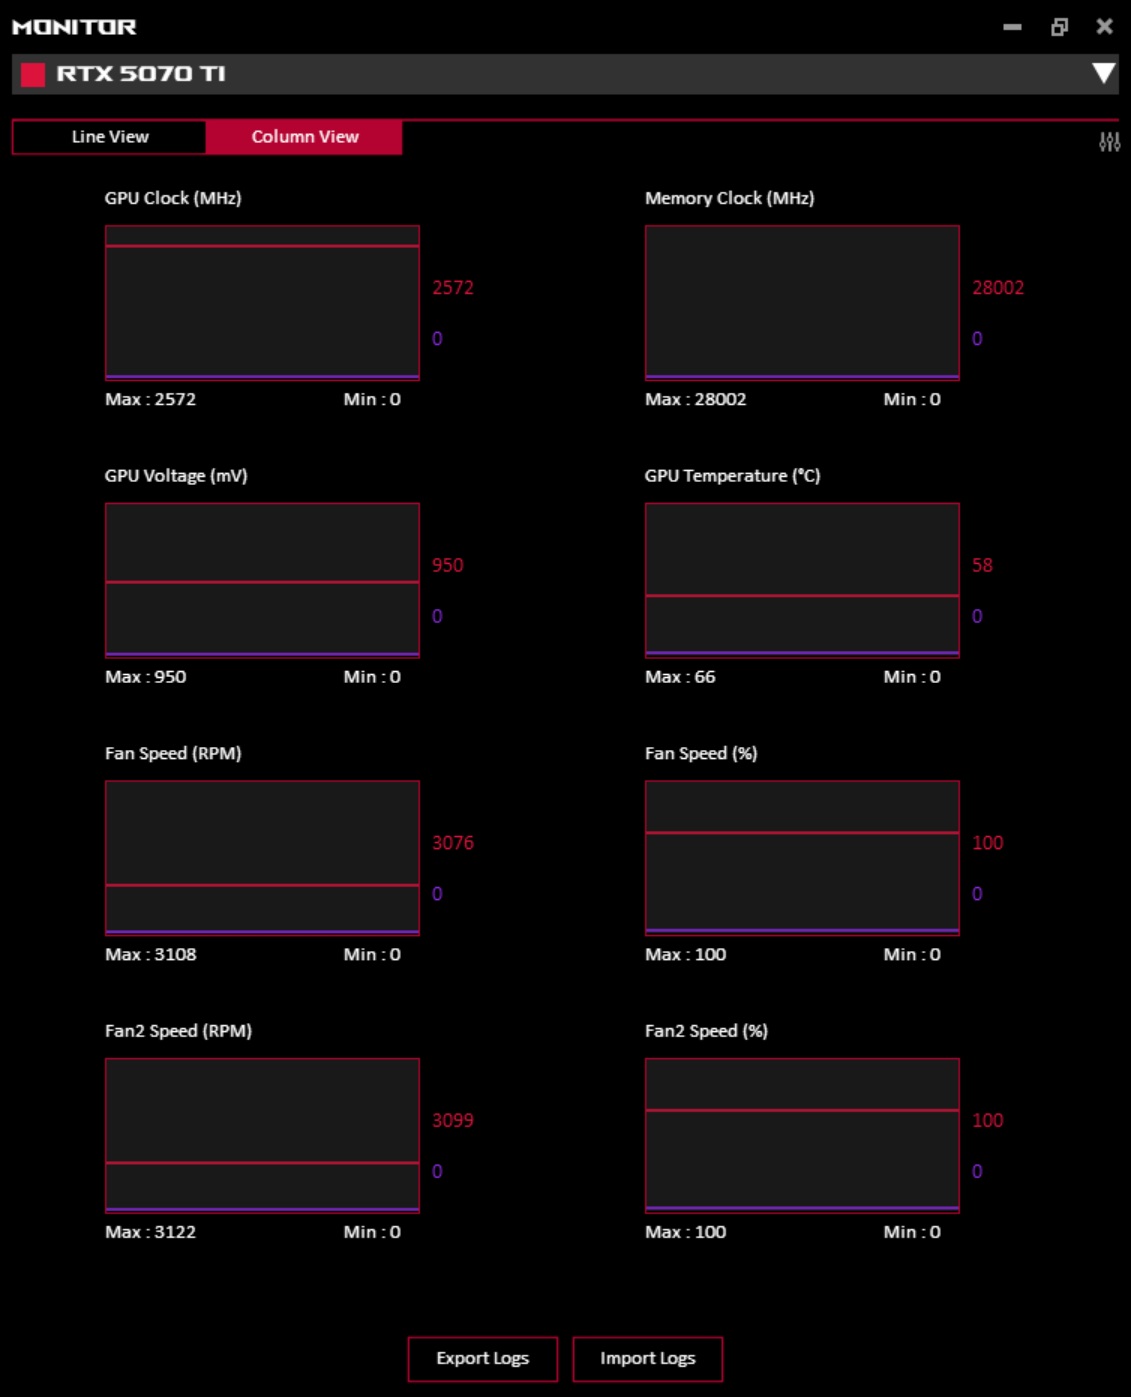The height and width of the screenshot is (1397, 1131).
Task: Click the Fan2 Speed (%) graph
Action: point(802,1136)
